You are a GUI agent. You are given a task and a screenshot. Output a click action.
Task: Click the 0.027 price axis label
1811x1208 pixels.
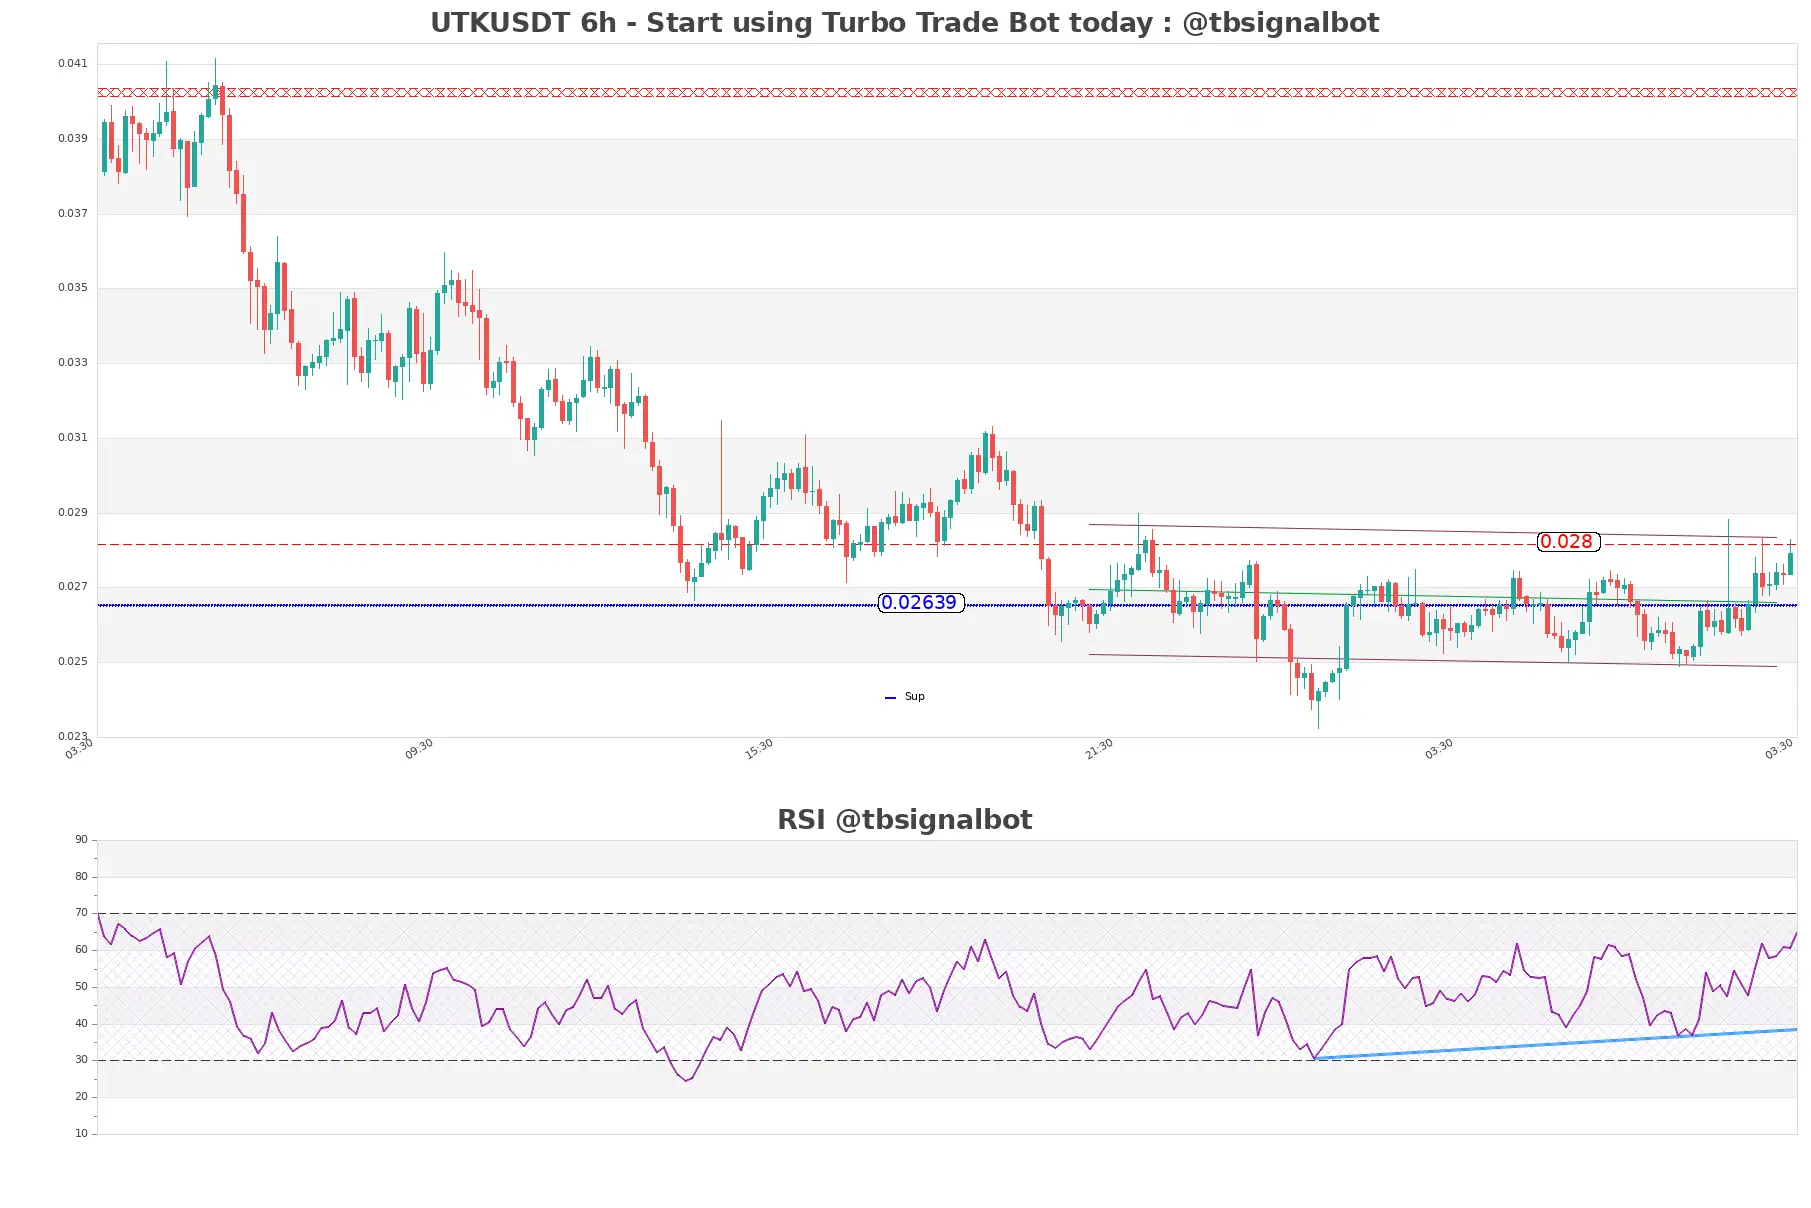coord(72,587)
